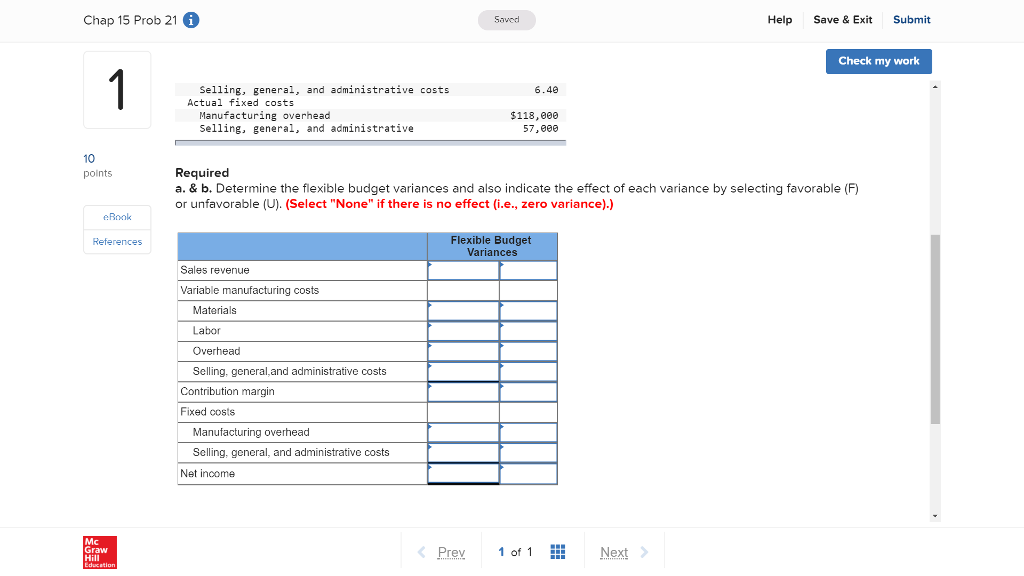Image resolution: width=1024 pixels, height=576 pixels.
Task: Click the info icon beside "Chap 15 Prob 21"
Action: coord(191,19)
